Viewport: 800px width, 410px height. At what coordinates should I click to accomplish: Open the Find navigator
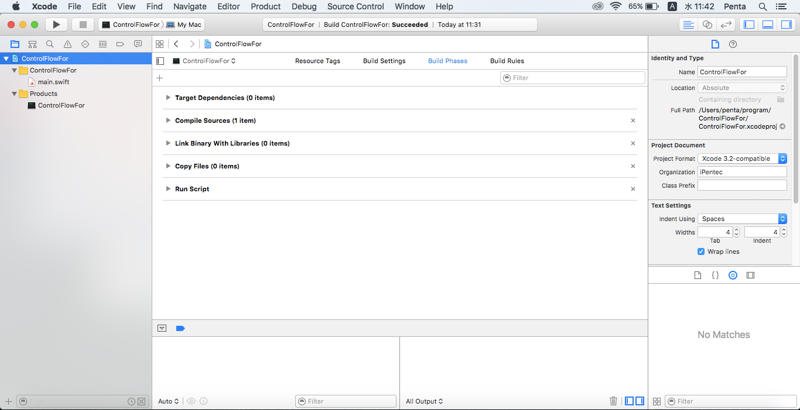tap(49, 44)
